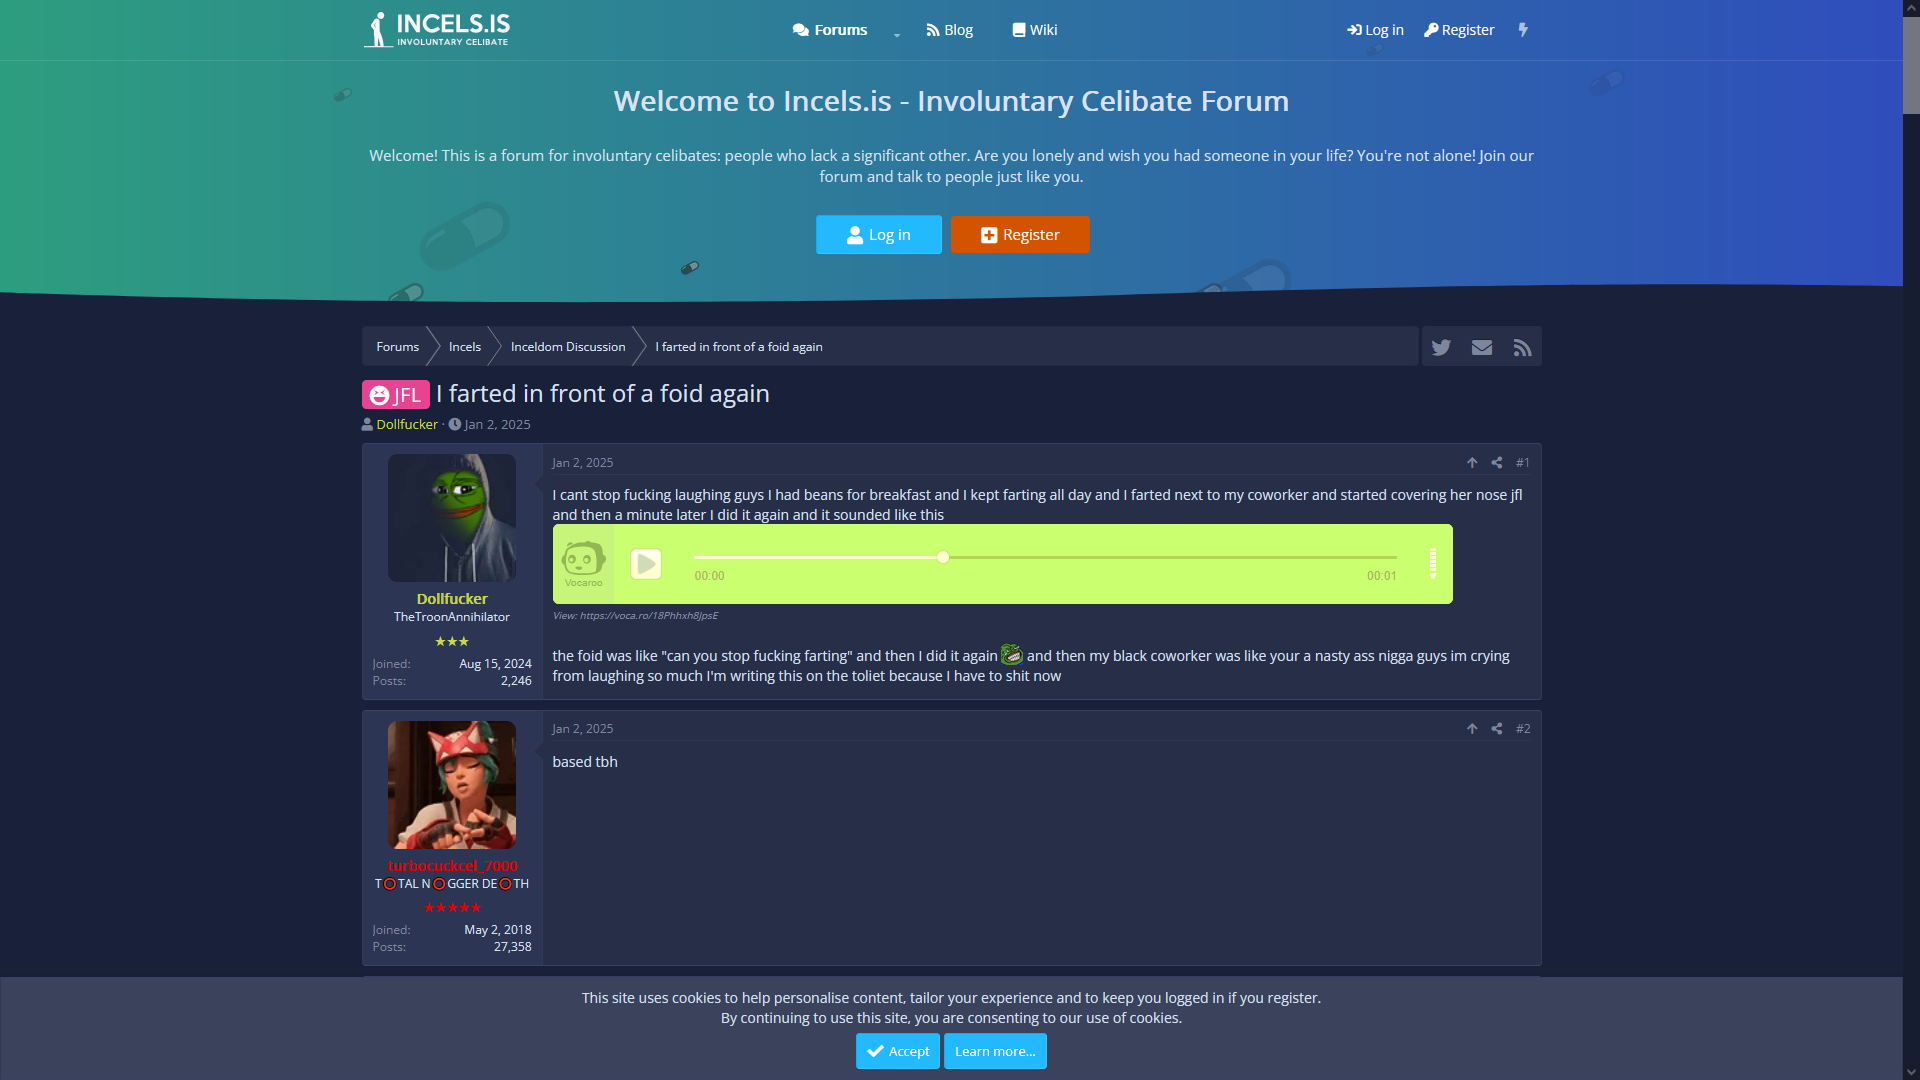Accept the cookies notice
The image size is (1920, 1080).
tap(897, 1051)
